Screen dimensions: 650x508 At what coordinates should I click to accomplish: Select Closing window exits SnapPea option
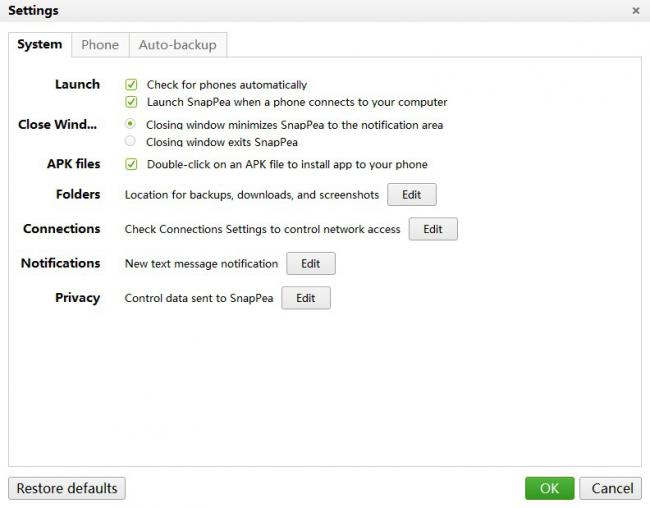(131, 142)
